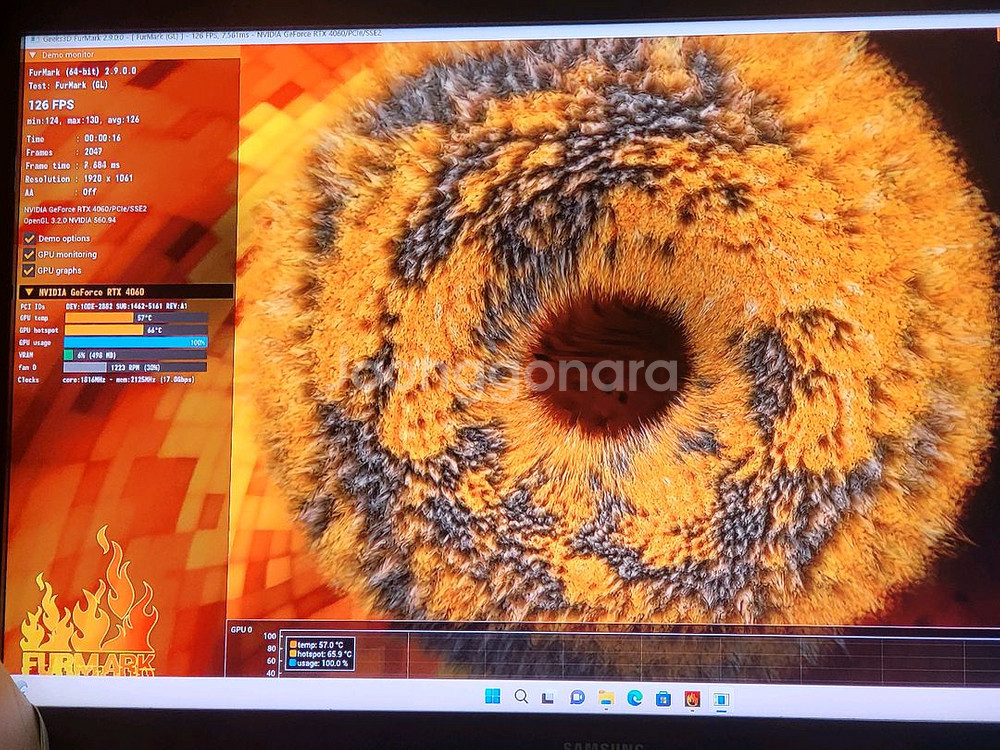Open Windows Search from the taskbar
This screenshot has height=750, width=1000.
(x=521, y=696)
